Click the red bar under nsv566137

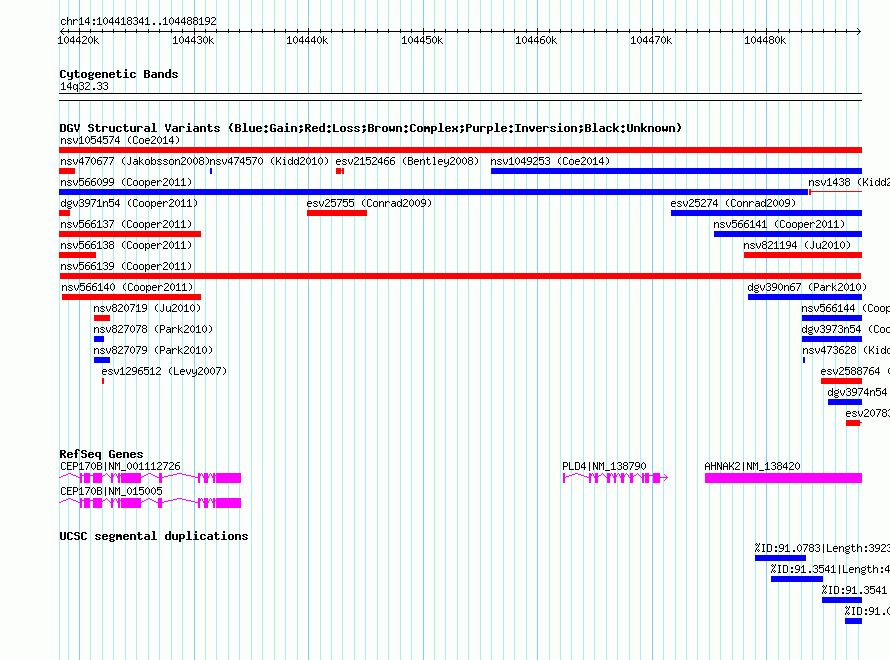point(130,234)
